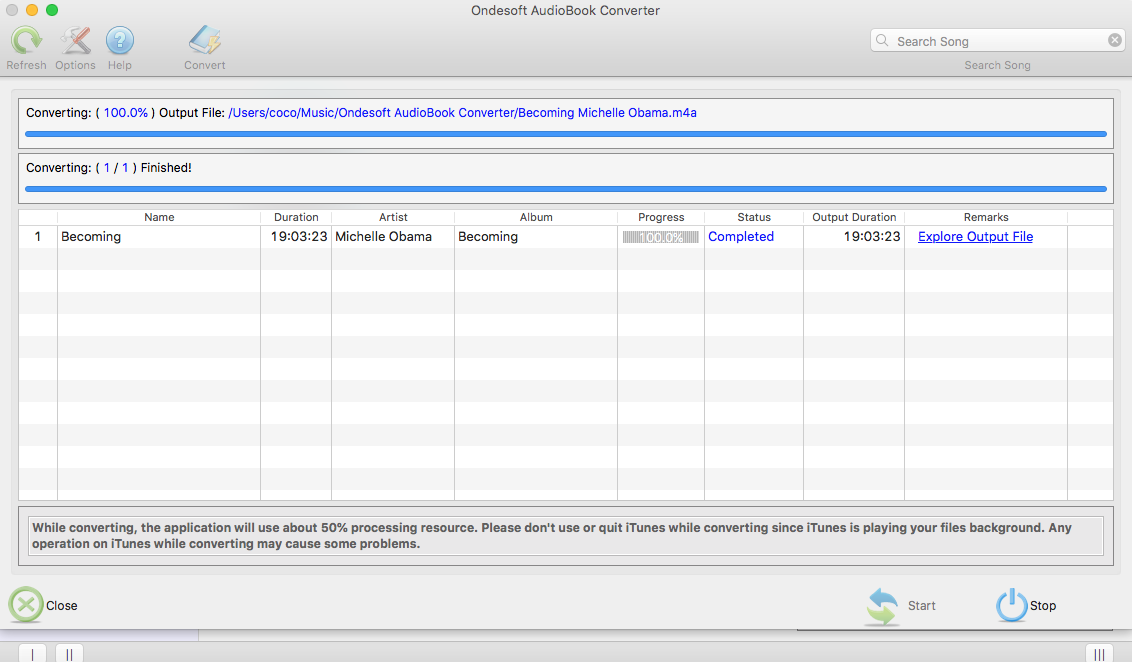Click inside the Search Song field

[x=999, y=41]
